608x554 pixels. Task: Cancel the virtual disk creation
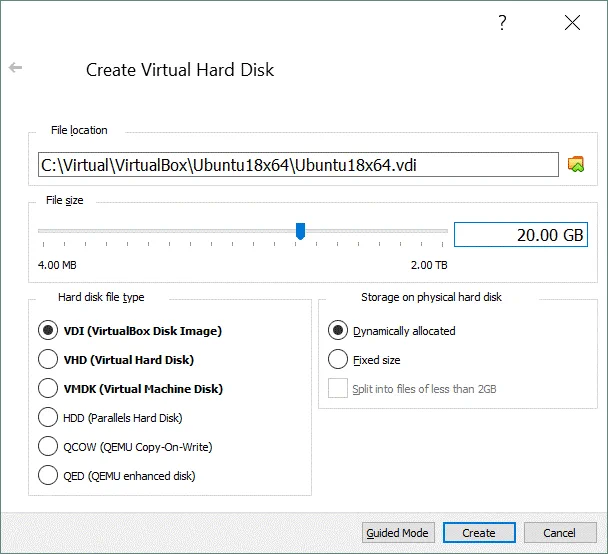click(x=560, y=533)
